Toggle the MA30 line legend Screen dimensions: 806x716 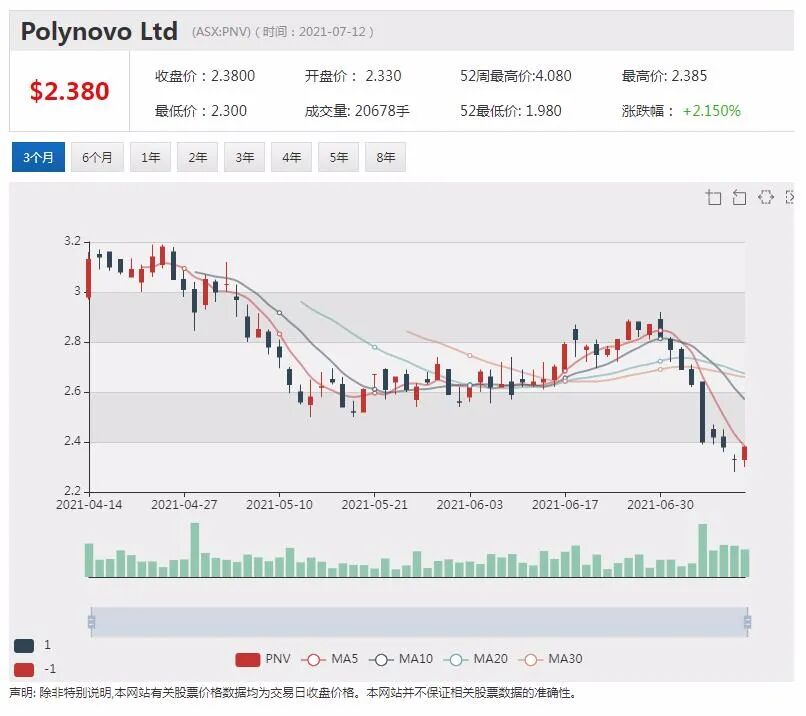[x=551, y=659]
